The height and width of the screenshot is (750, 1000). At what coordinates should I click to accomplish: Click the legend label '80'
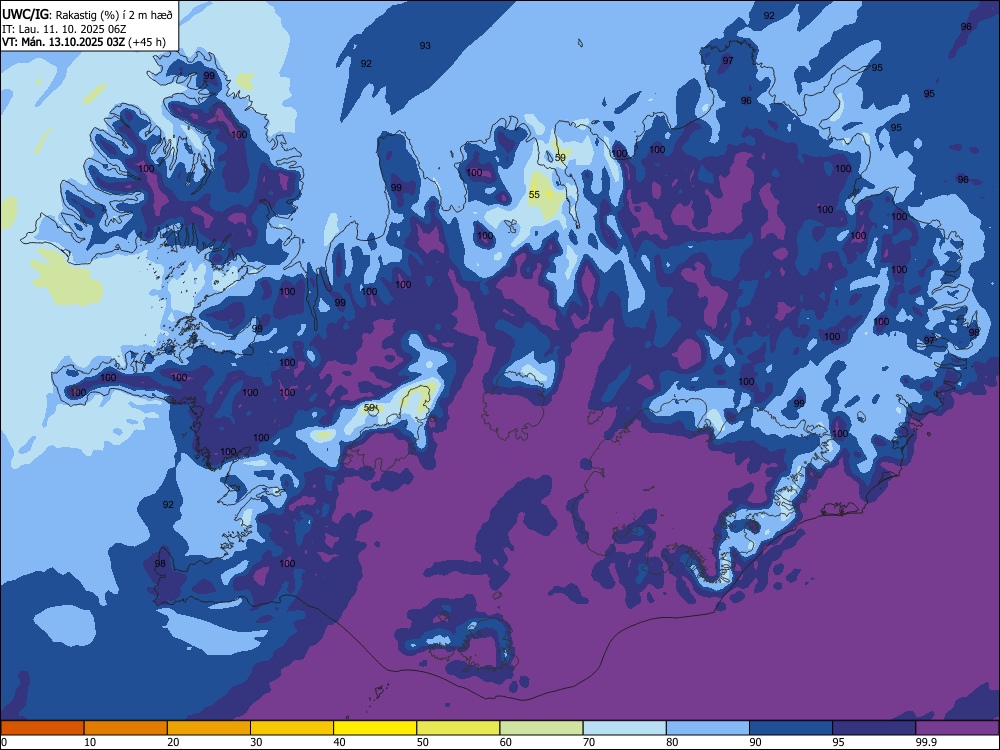(672, 742)
